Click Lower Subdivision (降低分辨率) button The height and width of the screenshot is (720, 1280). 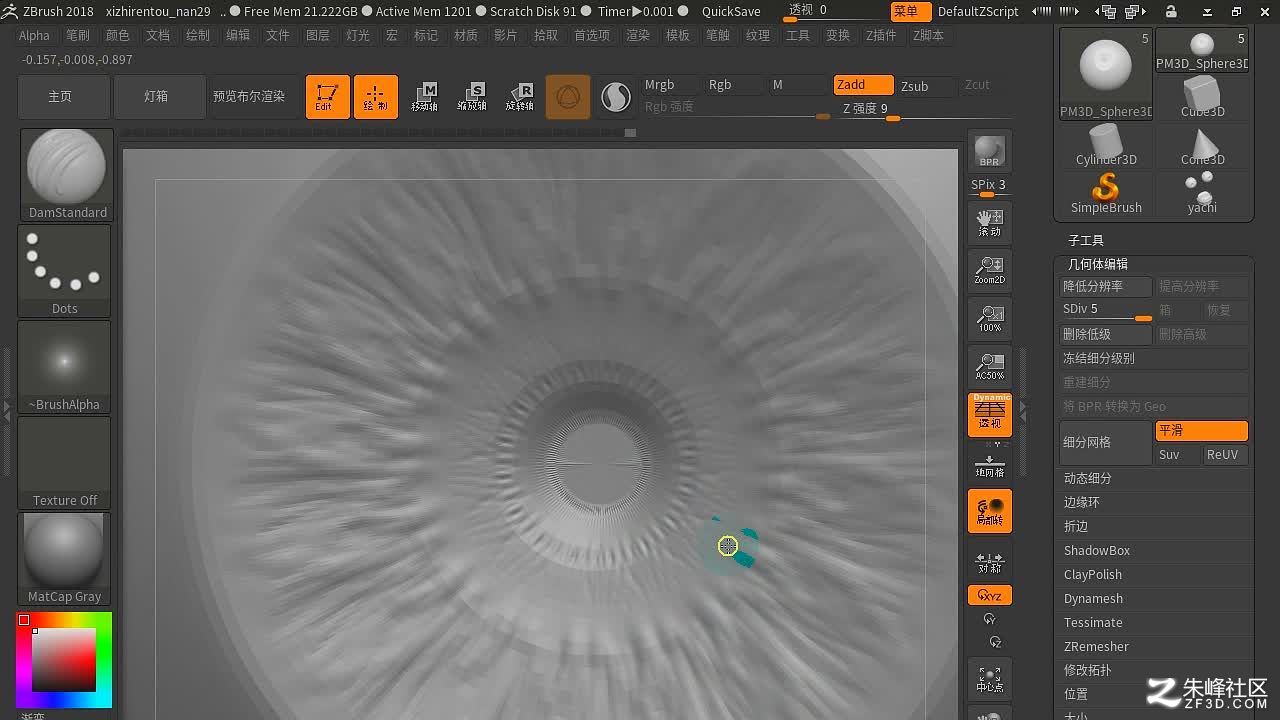tap(1105, 287)
